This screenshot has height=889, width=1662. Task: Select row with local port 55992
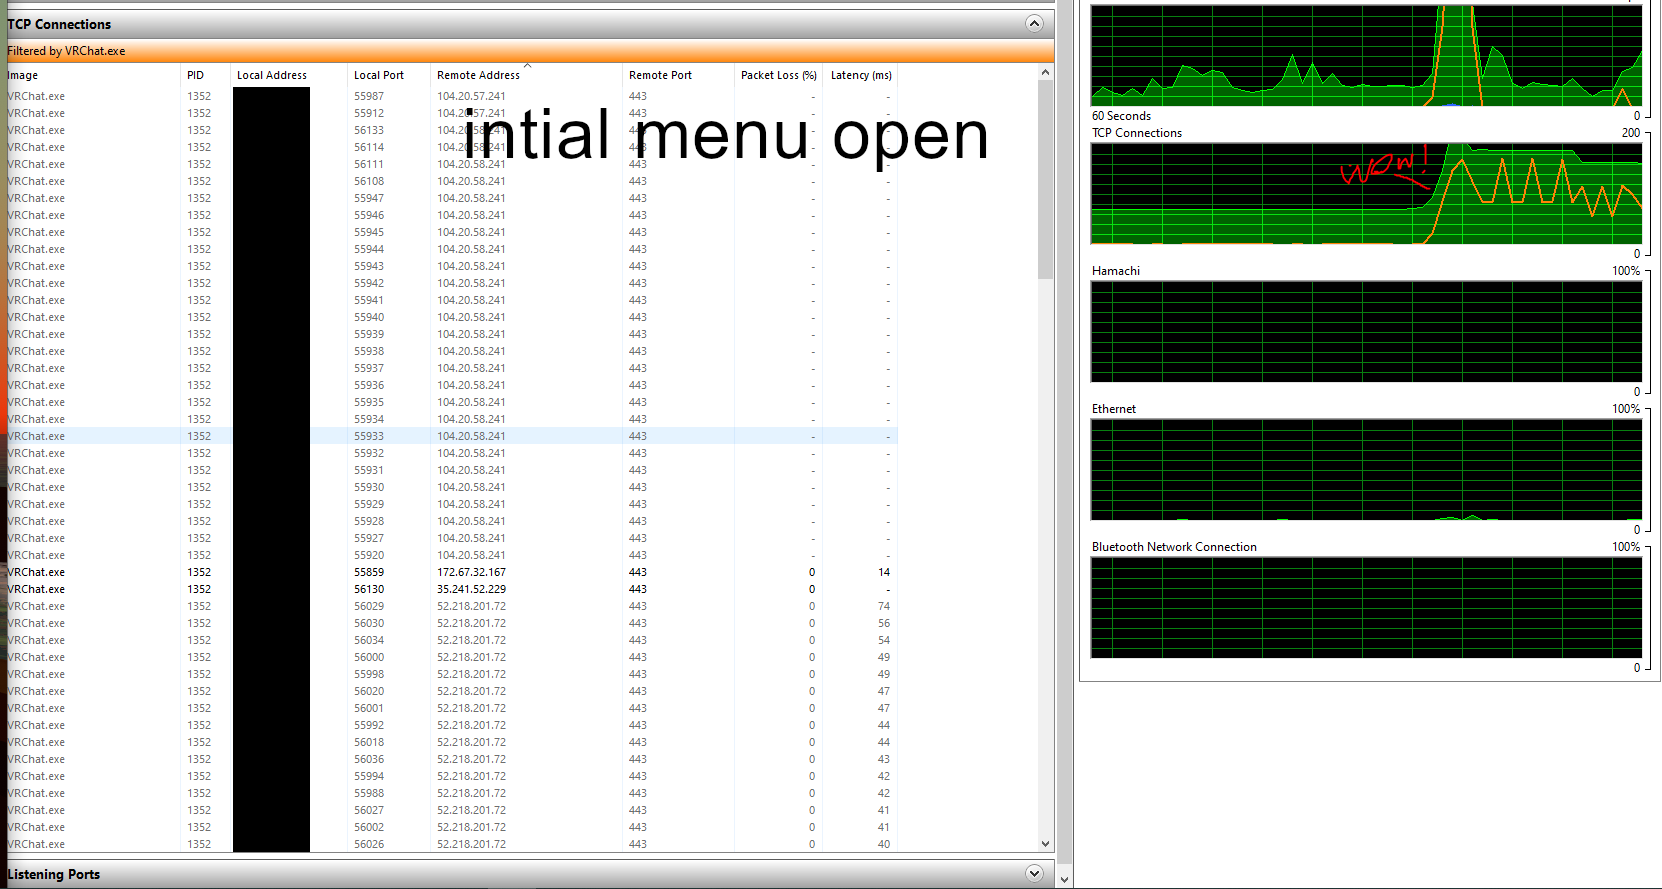point(452,725)
